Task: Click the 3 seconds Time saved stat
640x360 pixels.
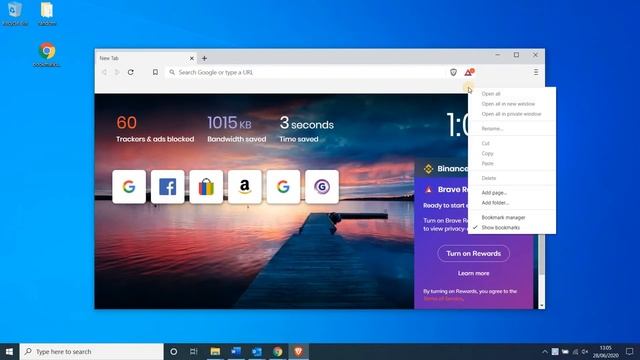Action: [x=307, y=129]
